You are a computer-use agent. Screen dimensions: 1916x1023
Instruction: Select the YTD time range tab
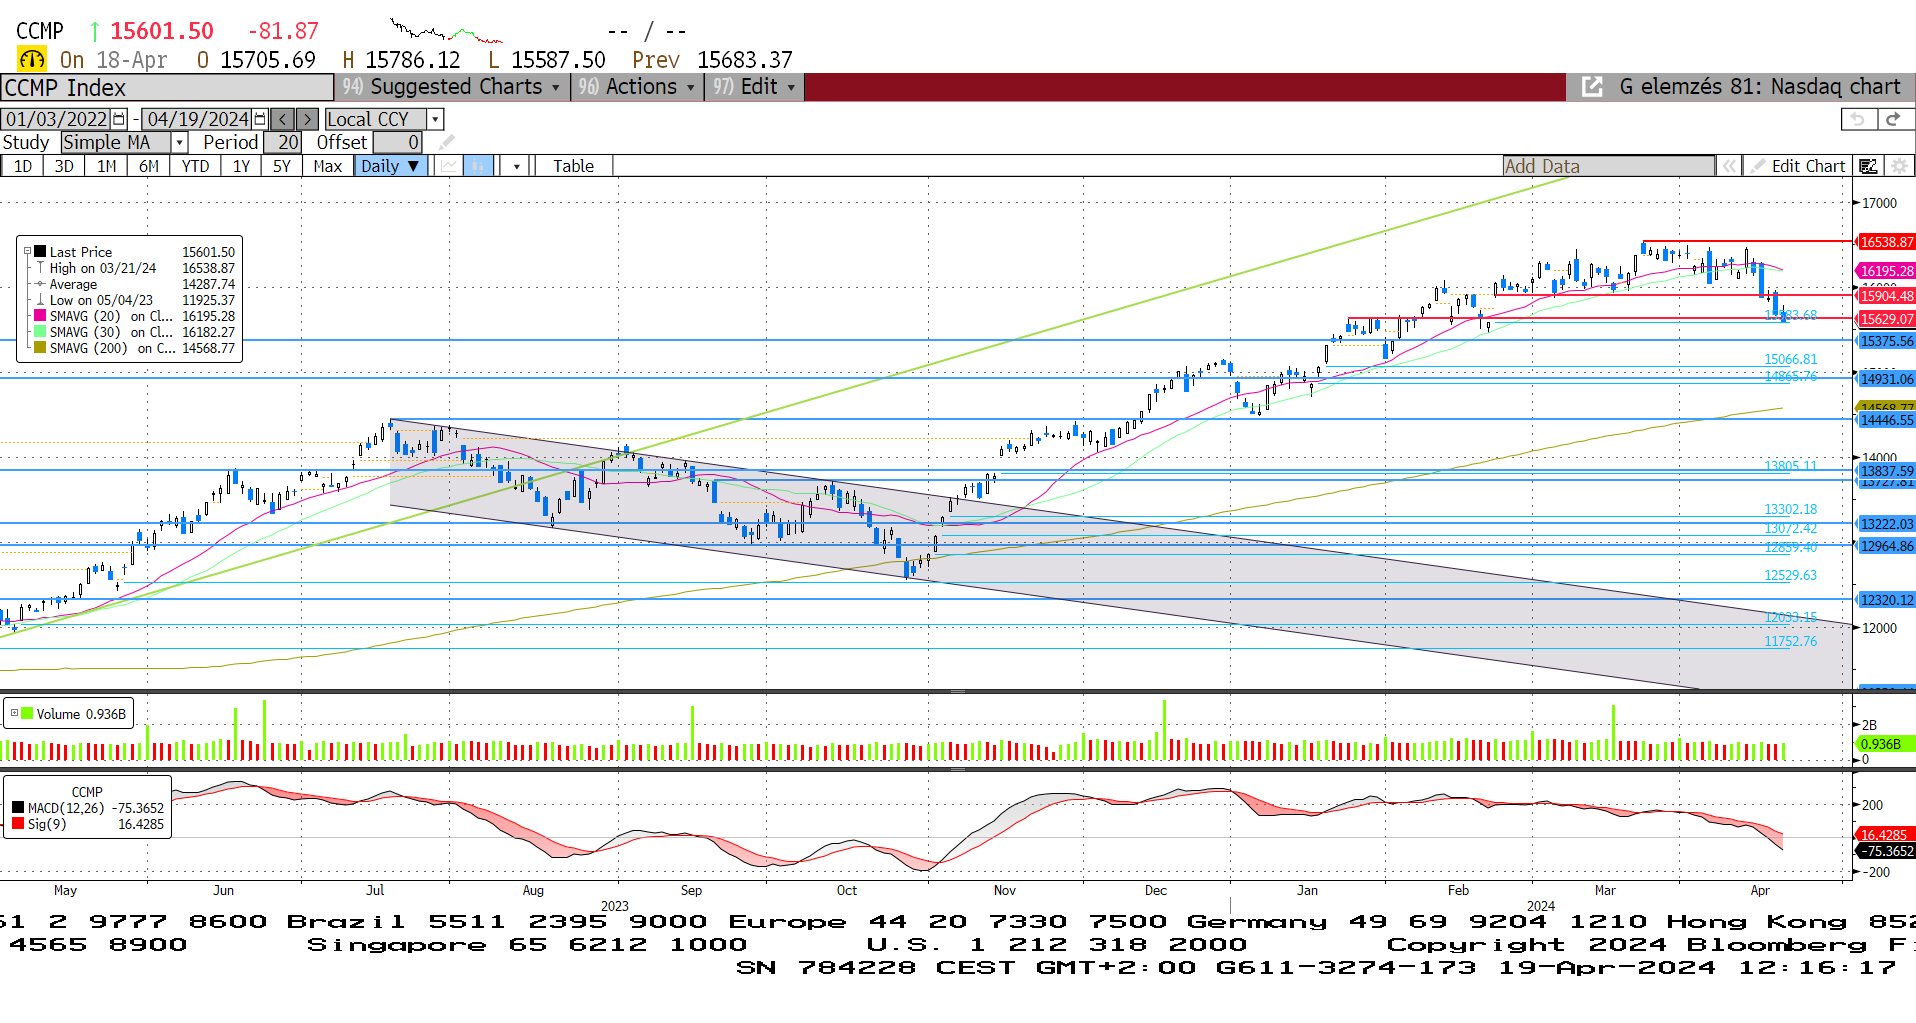195,166
